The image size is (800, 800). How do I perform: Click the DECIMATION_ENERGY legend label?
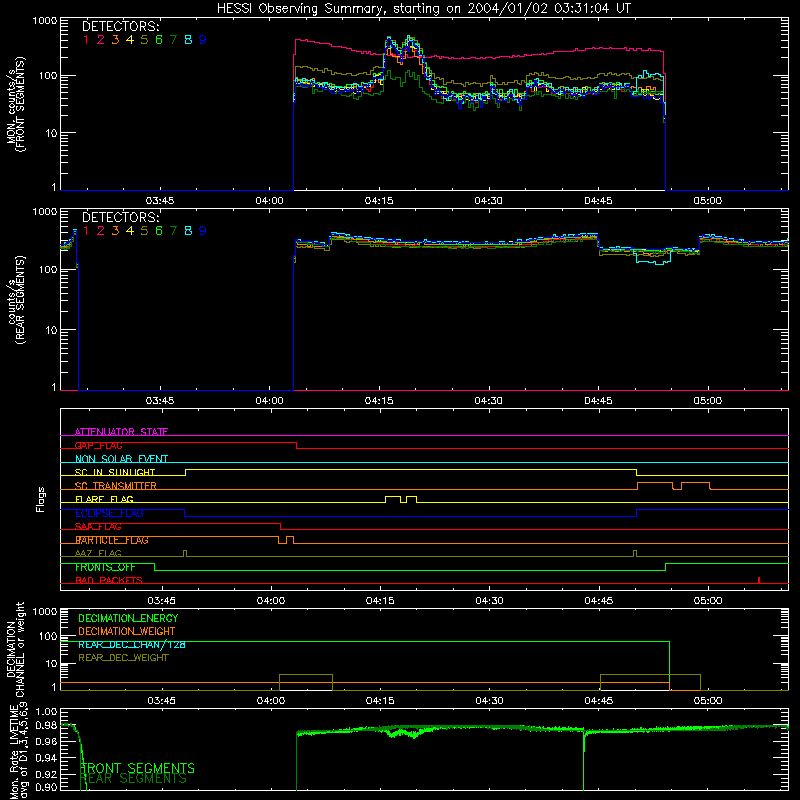(128, 618)
